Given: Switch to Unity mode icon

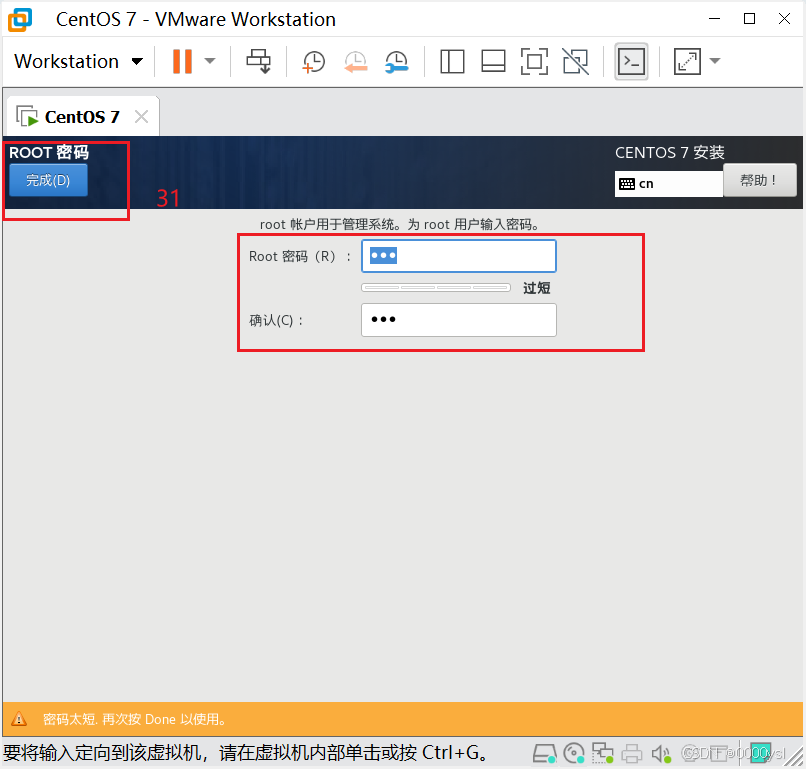Looking at the screenshot, I should (x=576, y=62).
